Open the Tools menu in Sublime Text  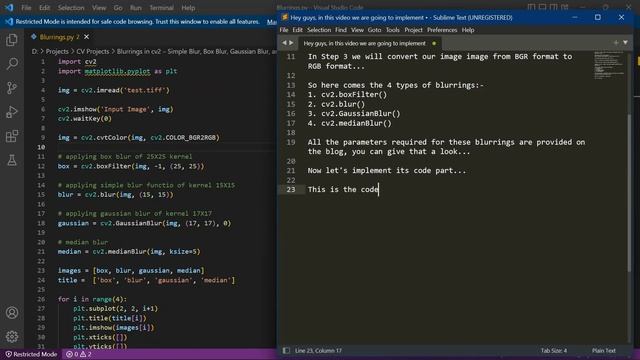tap(393, 30)
